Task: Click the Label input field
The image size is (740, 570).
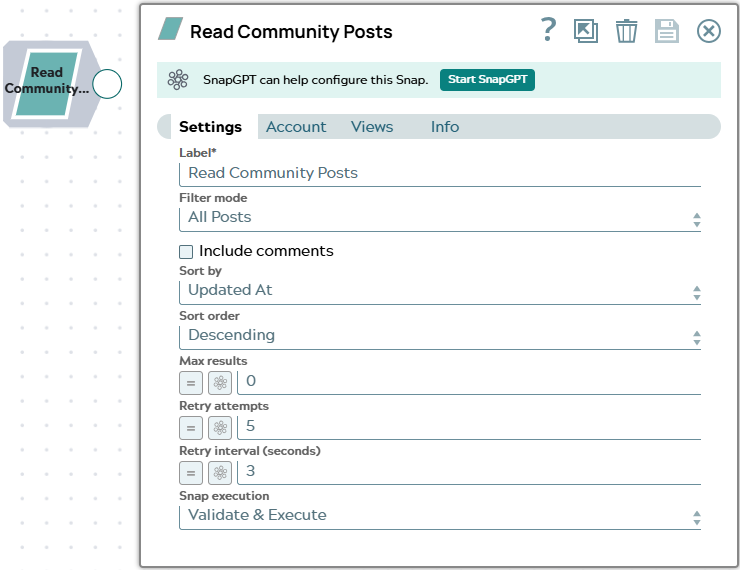Action: click(x=440, y=174)
